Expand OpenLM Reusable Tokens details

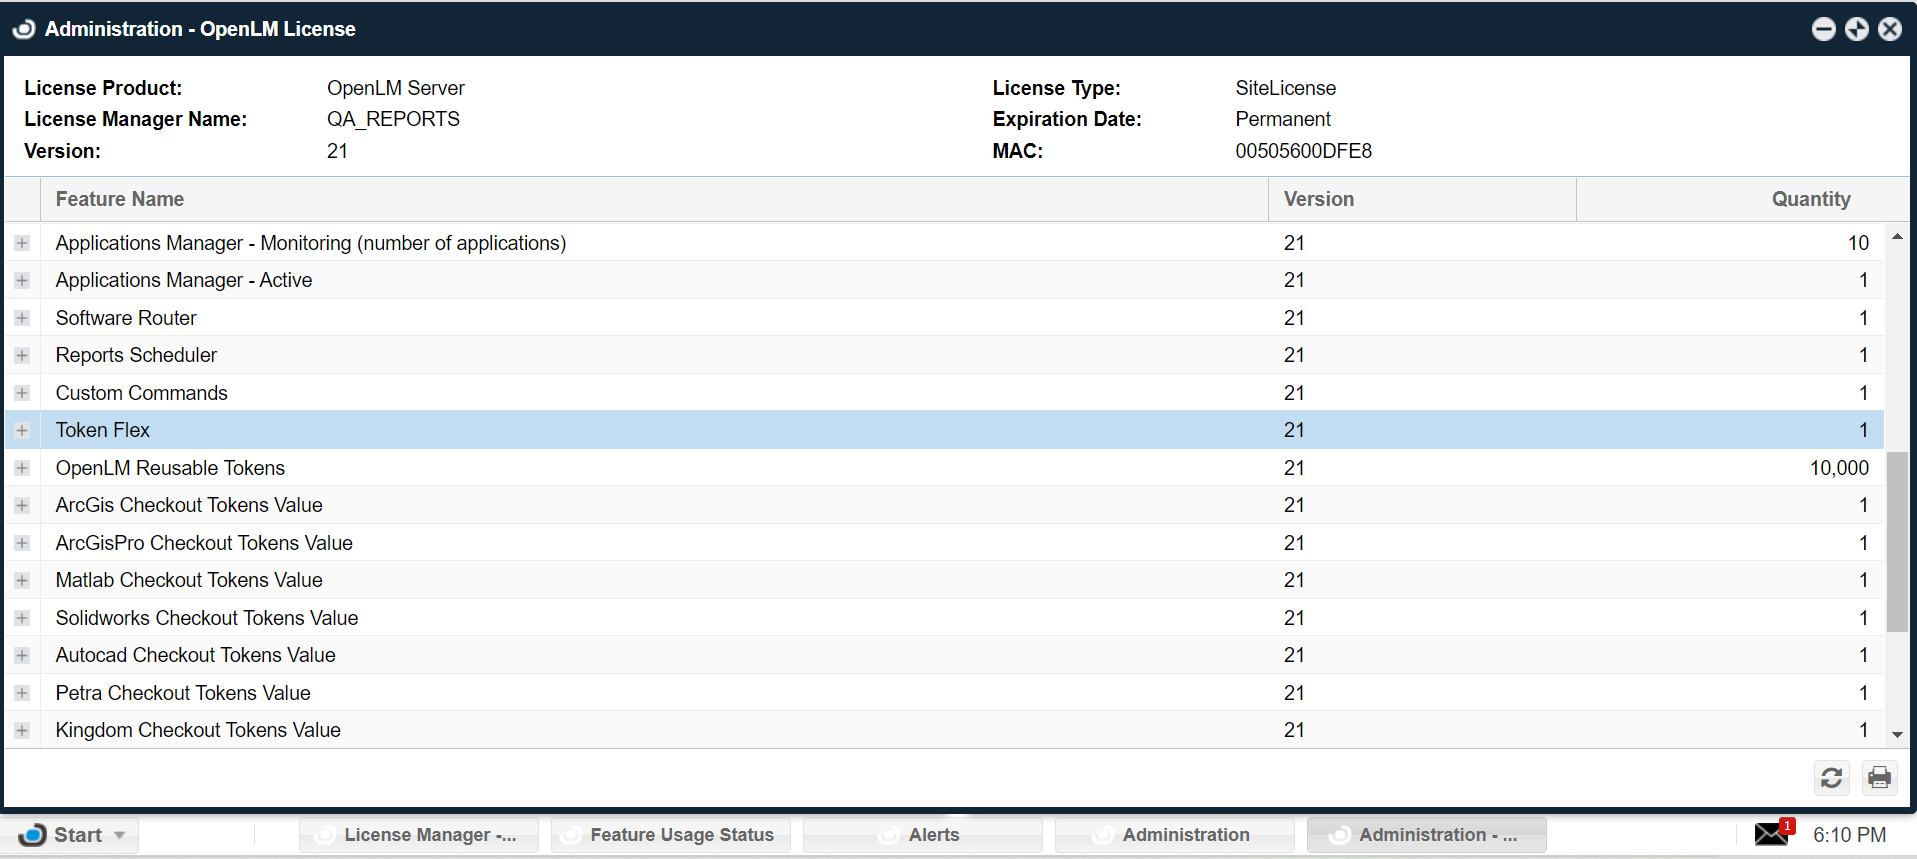[x=22, y=468]
